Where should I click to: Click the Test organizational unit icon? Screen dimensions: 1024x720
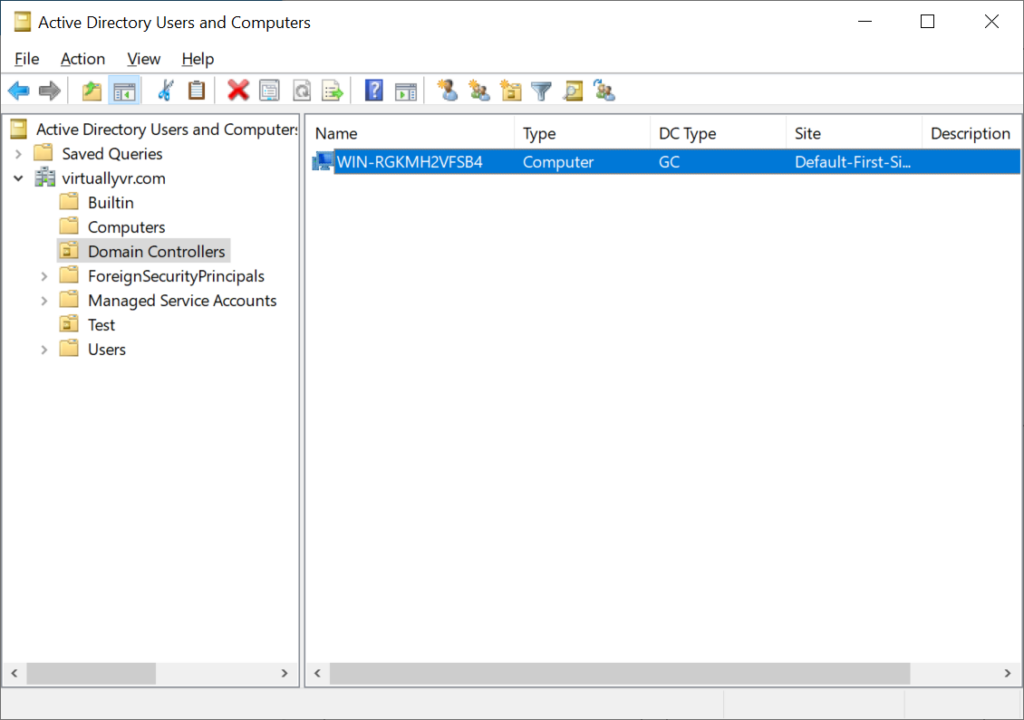tap(69, 325)
